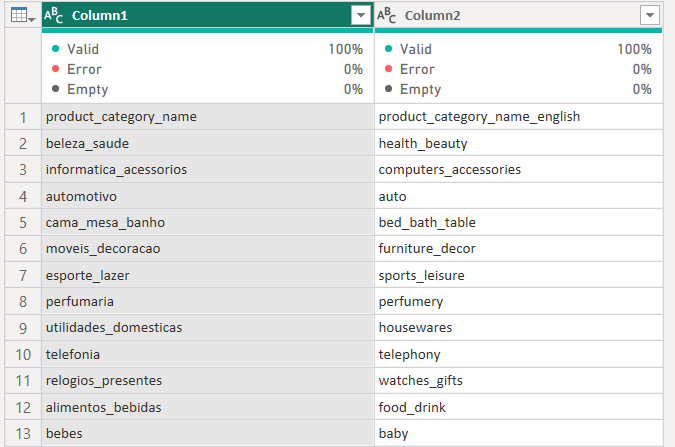
Task: Select row number 11
Action: coord(23,381)
